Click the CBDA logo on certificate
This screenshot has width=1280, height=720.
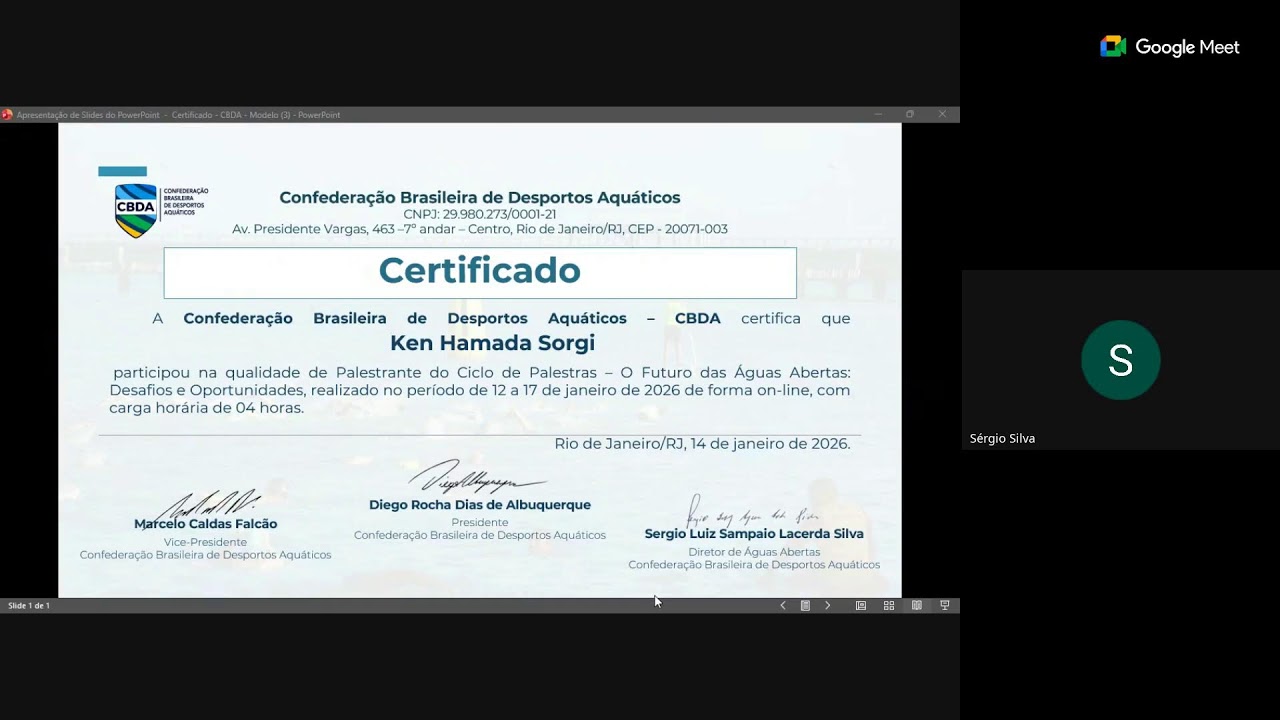coord(160,210)
